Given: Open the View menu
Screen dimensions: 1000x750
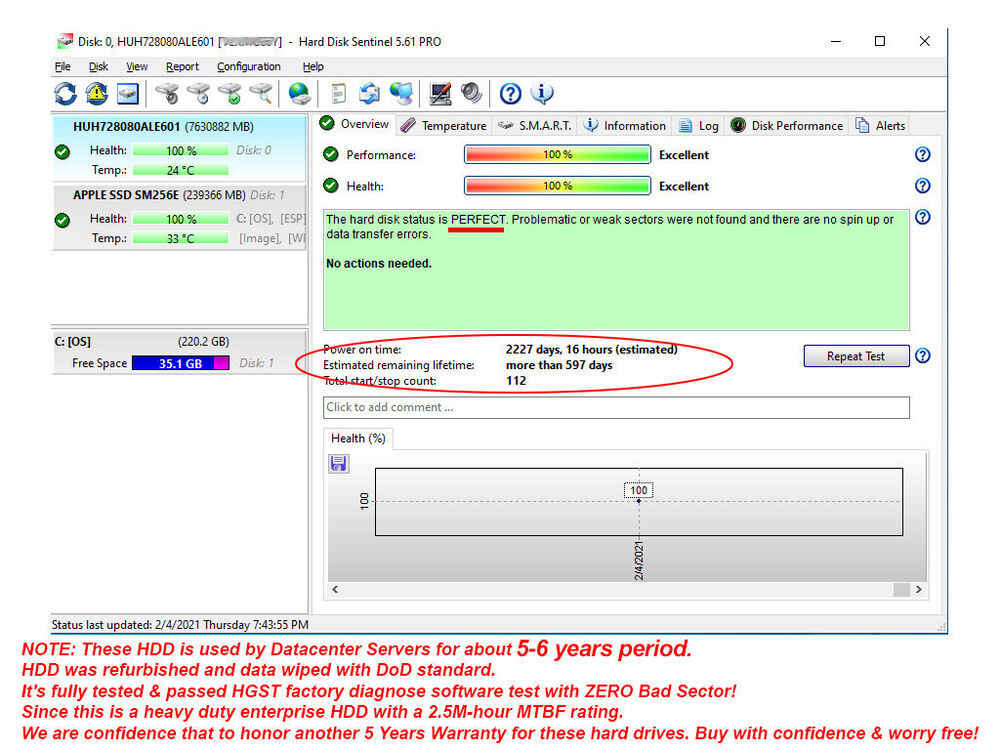Looking at the screenshot, I should [x=136, y=66].
